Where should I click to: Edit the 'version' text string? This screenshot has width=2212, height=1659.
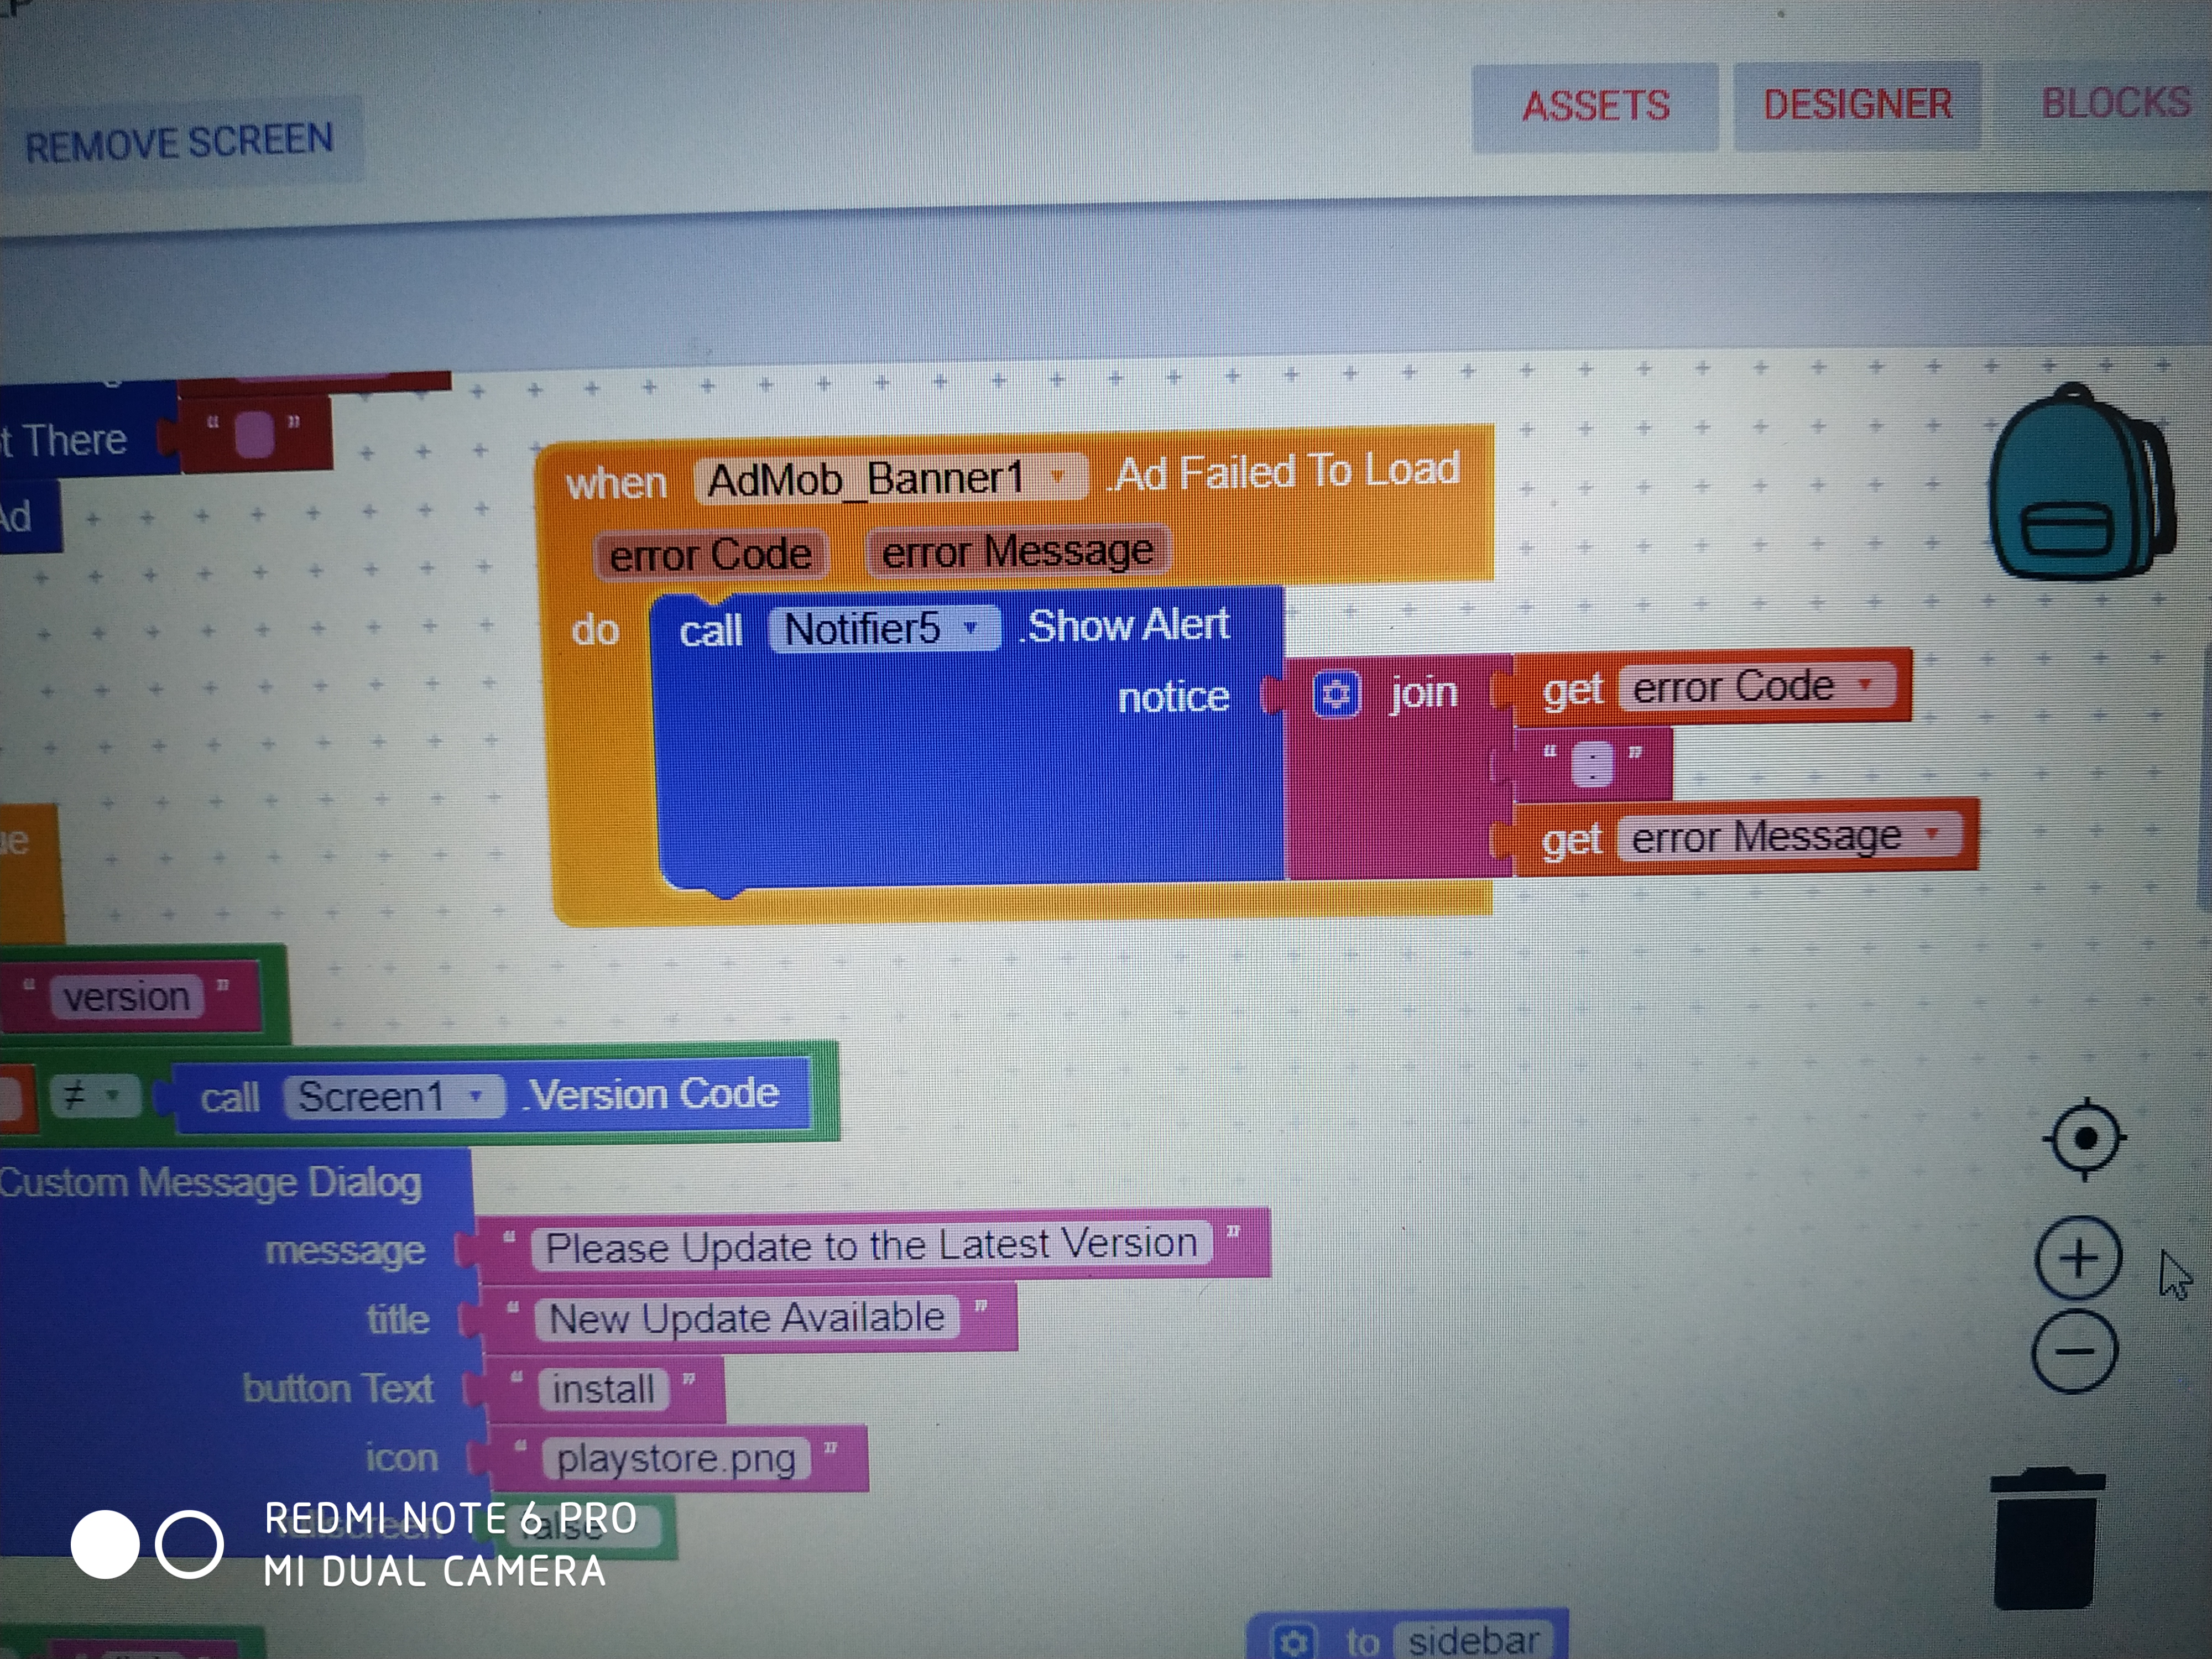click(x=127, y=997)
